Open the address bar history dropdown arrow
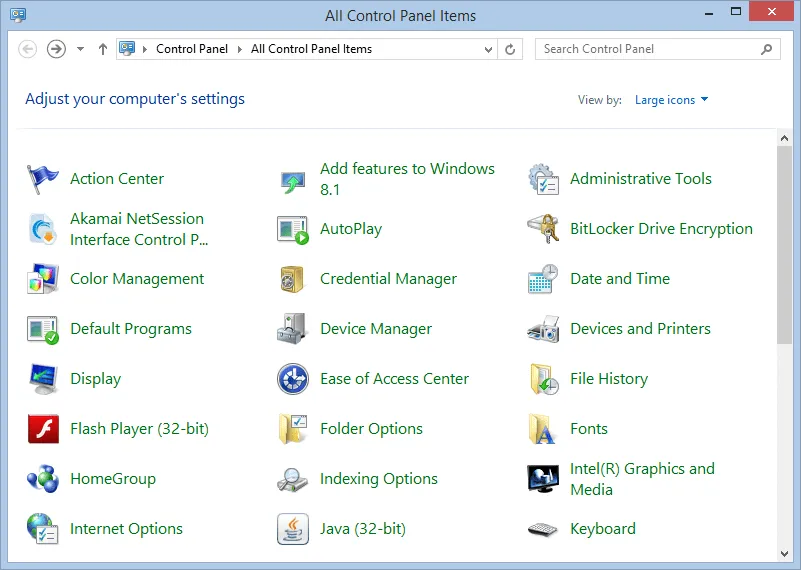801x570 pixels. (488, 49)
